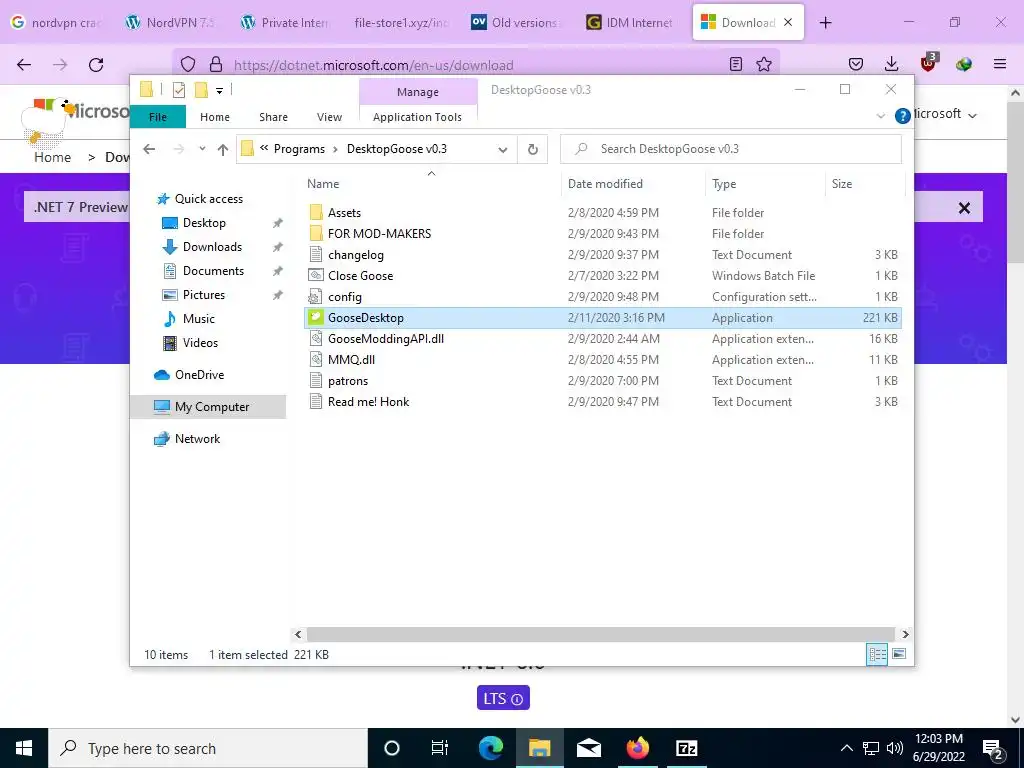Sort files by Date modified column
This screenshot has width=1024, height=768.
pos(605,184)
